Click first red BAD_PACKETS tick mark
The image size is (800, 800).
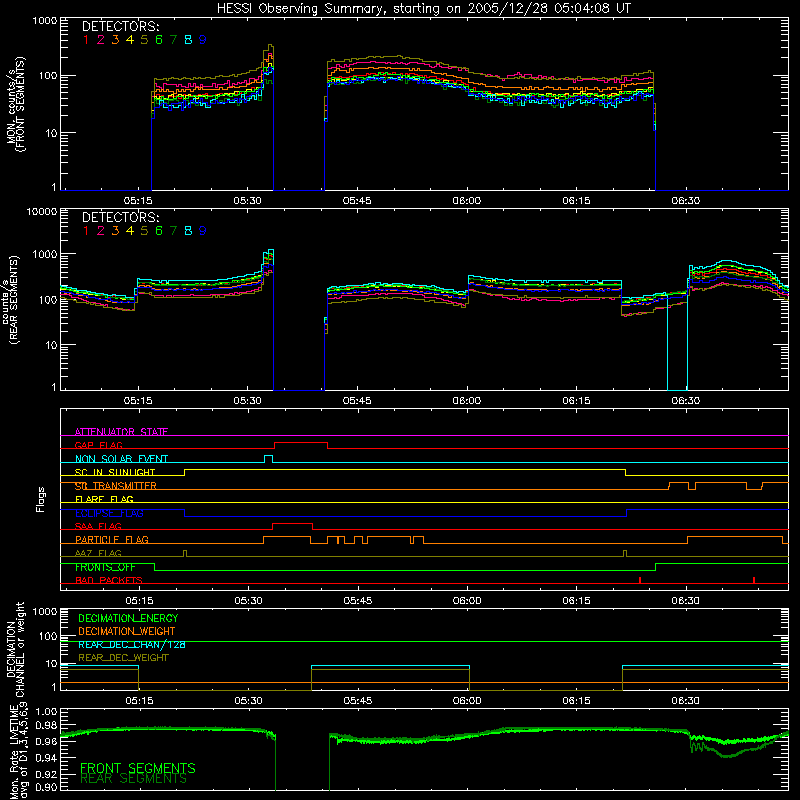640,580
